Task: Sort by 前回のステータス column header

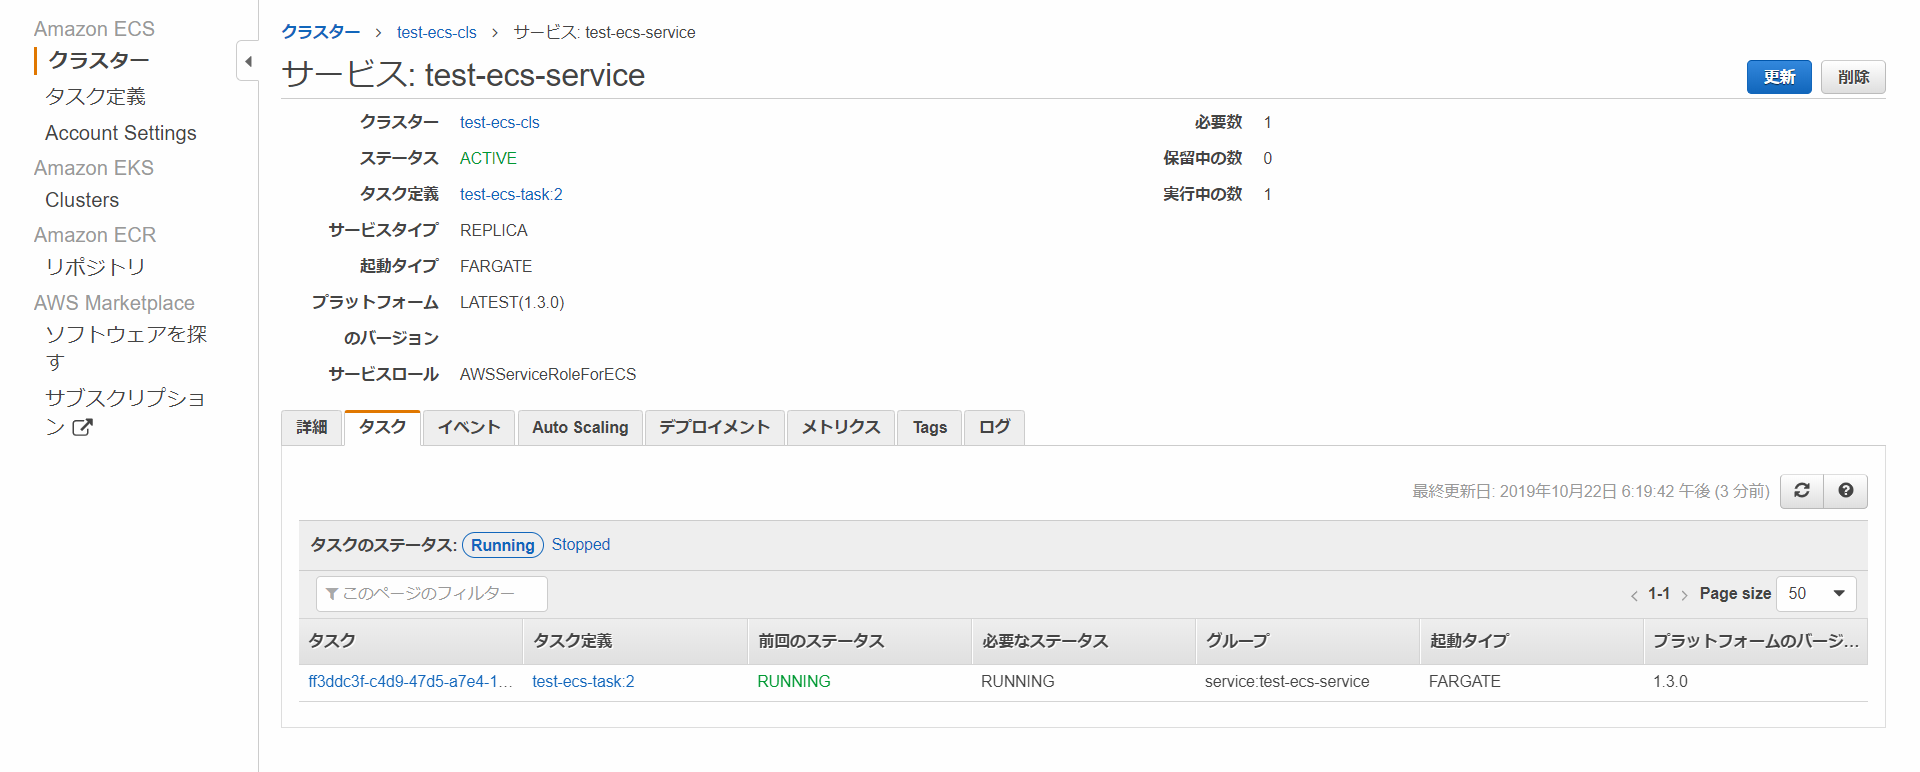Action: click(x=859, y=642)
